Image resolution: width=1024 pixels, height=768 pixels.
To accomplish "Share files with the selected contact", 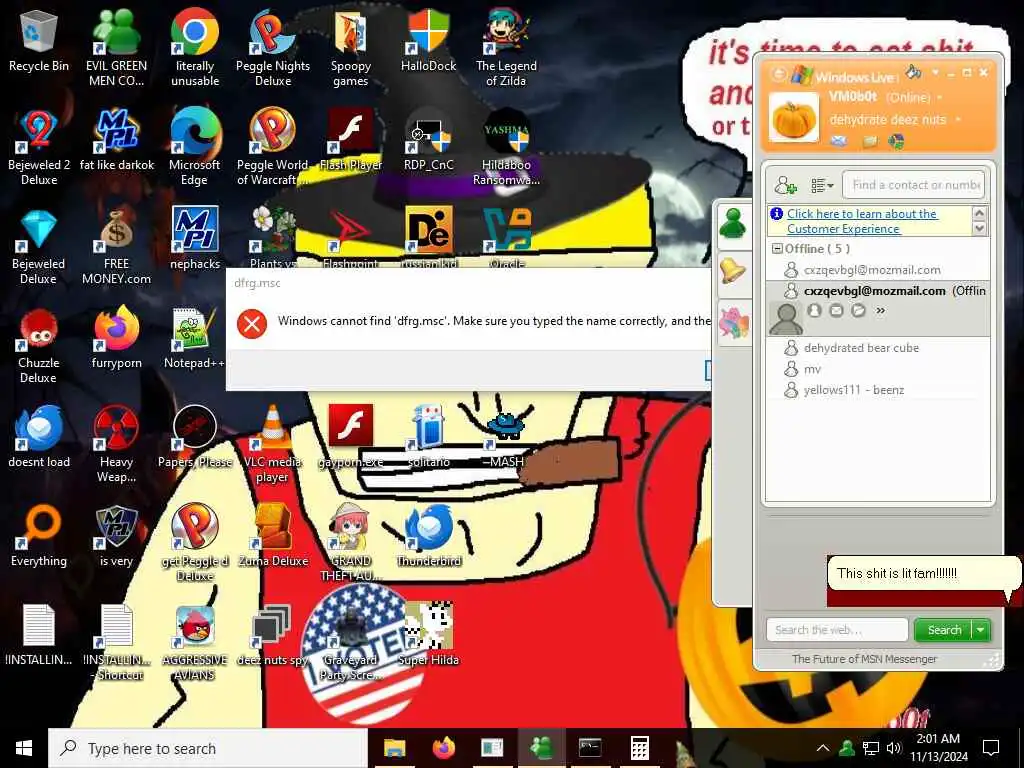I will [858, 311].
